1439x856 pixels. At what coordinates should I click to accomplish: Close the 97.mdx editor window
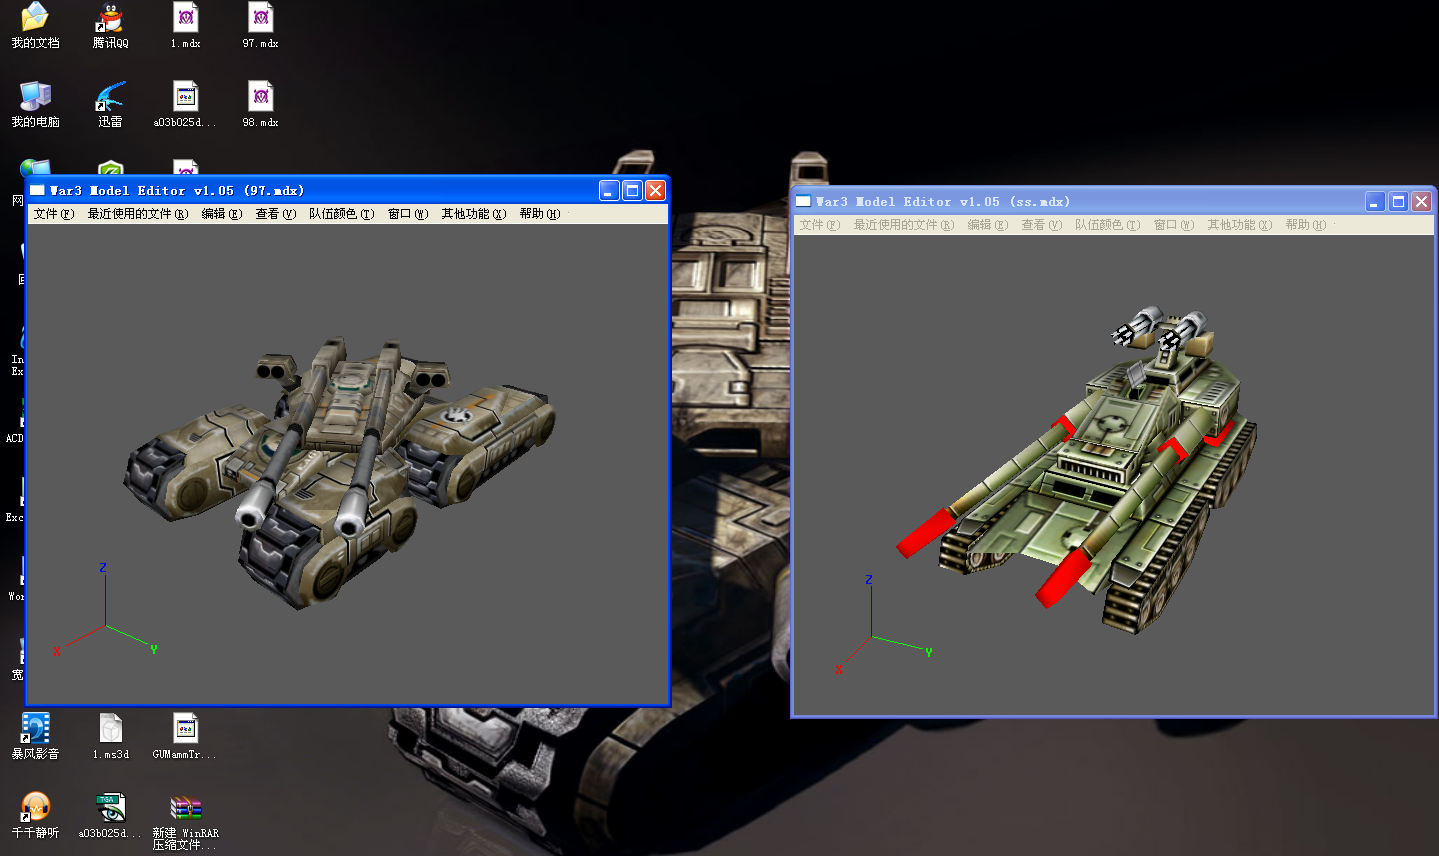pos(655,190)
